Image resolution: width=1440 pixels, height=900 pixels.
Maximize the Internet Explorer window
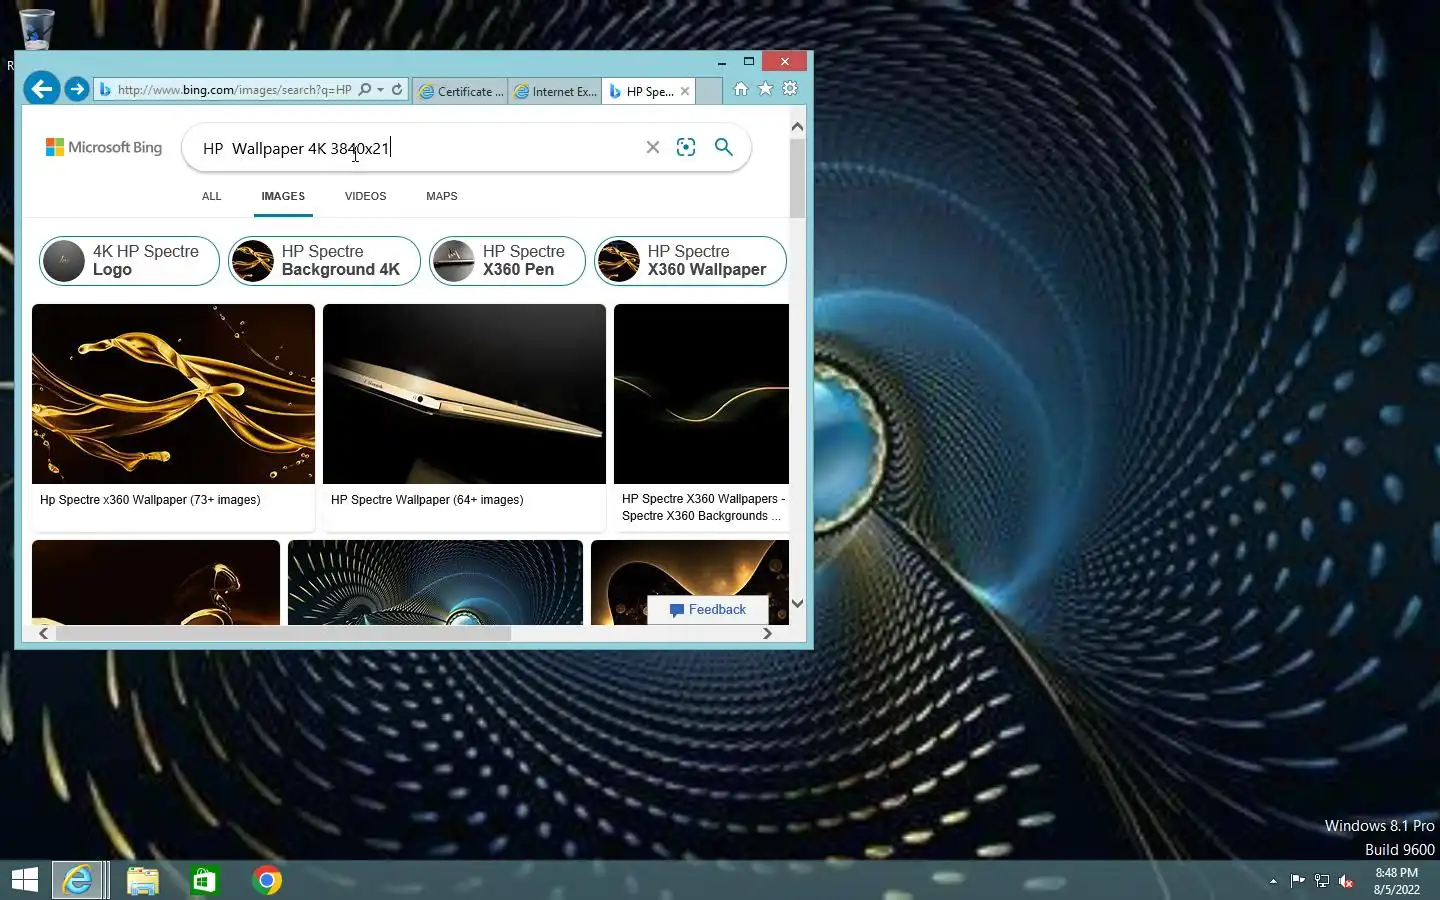[748, 61]
